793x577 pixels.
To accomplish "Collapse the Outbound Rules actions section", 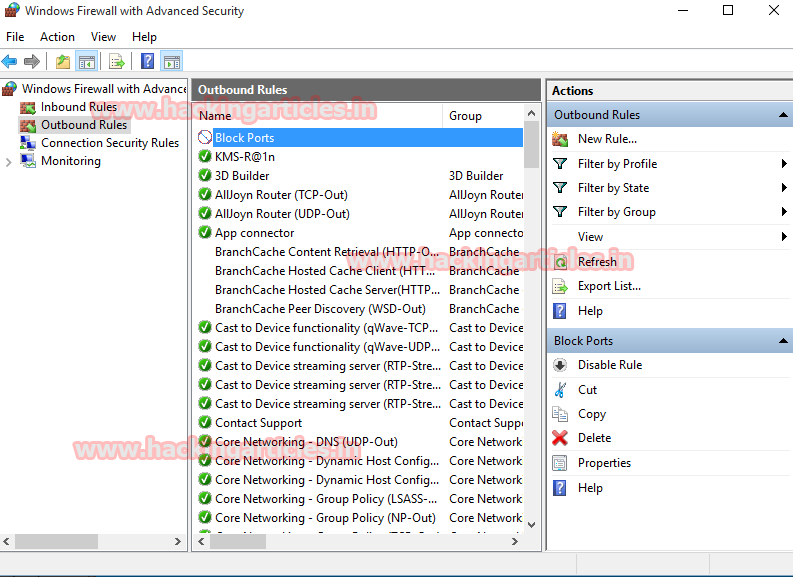I will tap(783, 115).
